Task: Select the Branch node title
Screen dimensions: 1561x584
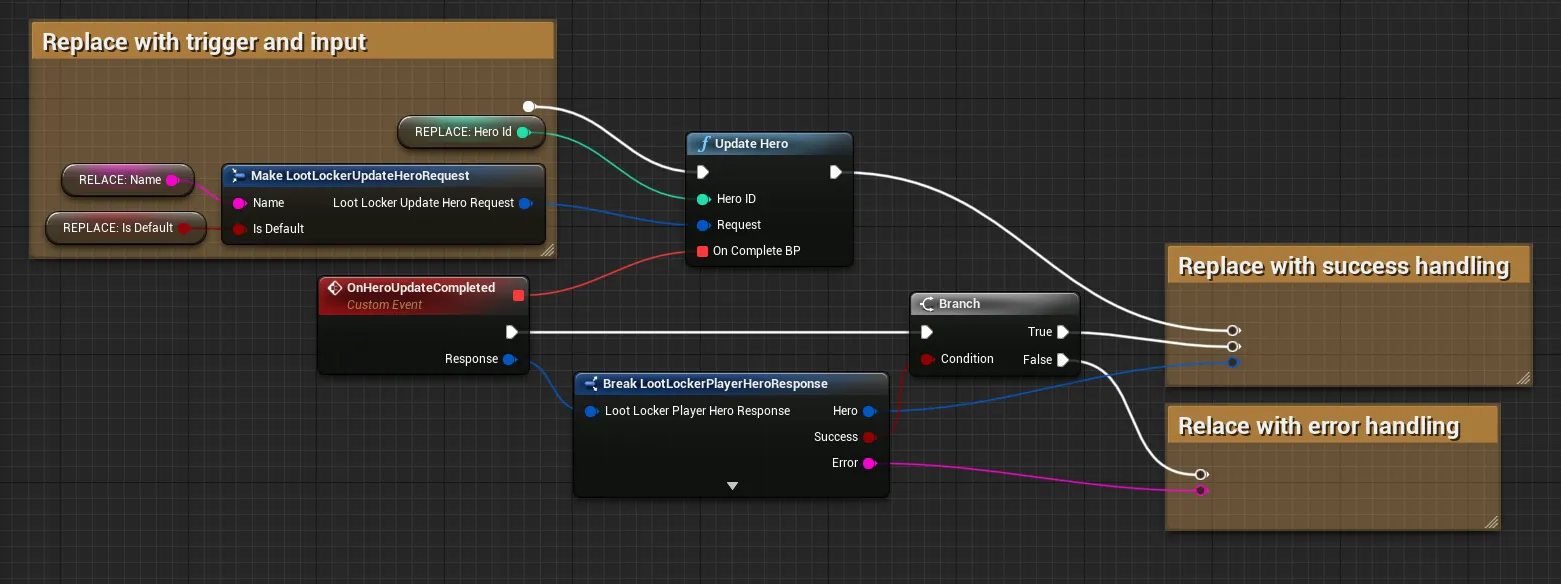Action: 959,304
